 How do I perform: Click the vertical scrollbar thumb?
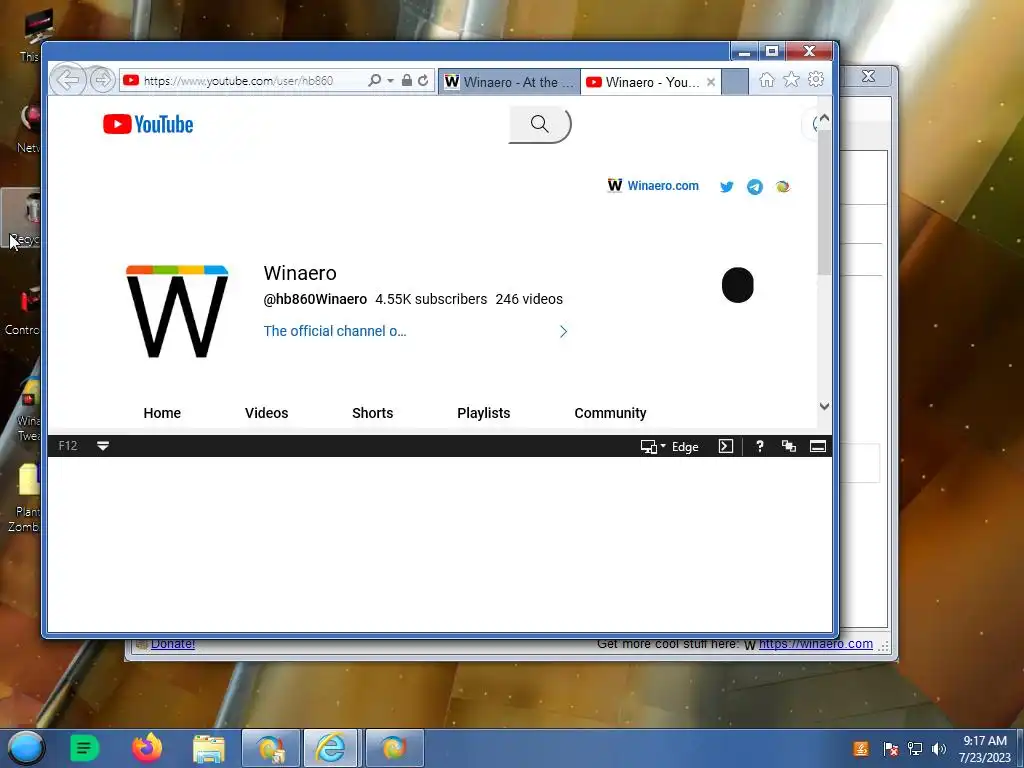pyautogui.click(x=824, y=202)
